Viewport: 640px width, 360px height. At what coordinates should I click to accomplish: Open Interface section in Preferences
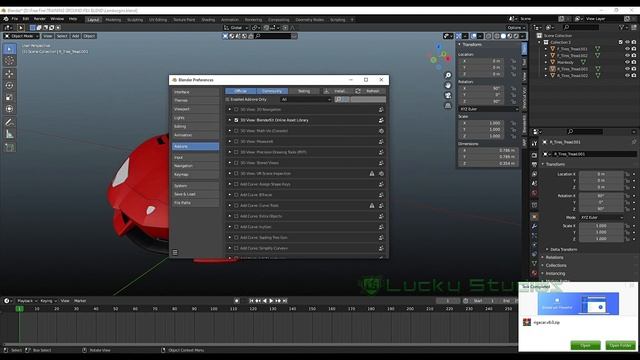pos(196,92)
